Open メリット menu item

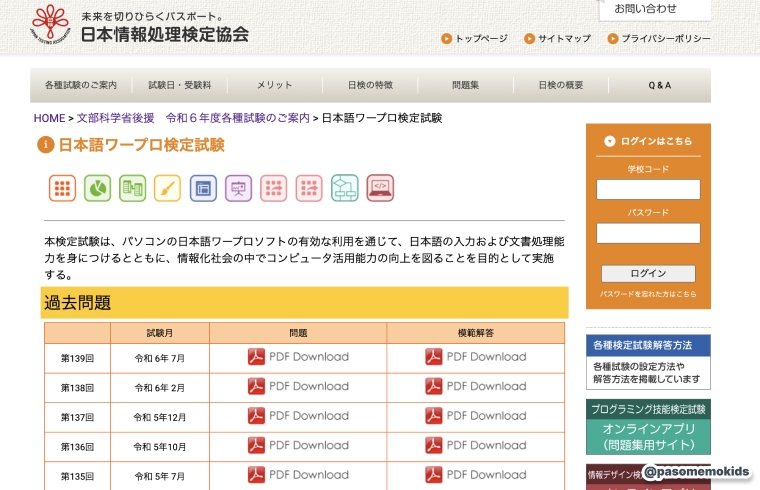coord(275,85)
